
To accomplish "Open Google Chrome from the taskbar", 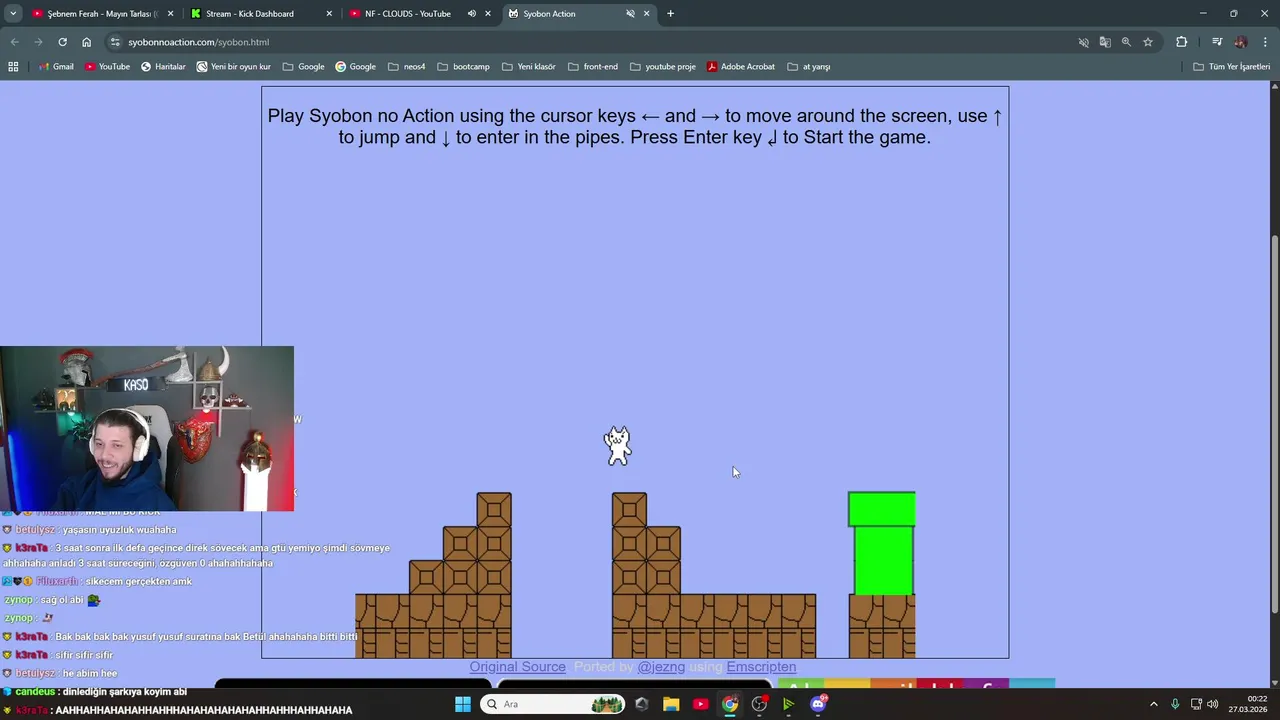I will pos(730,704).
